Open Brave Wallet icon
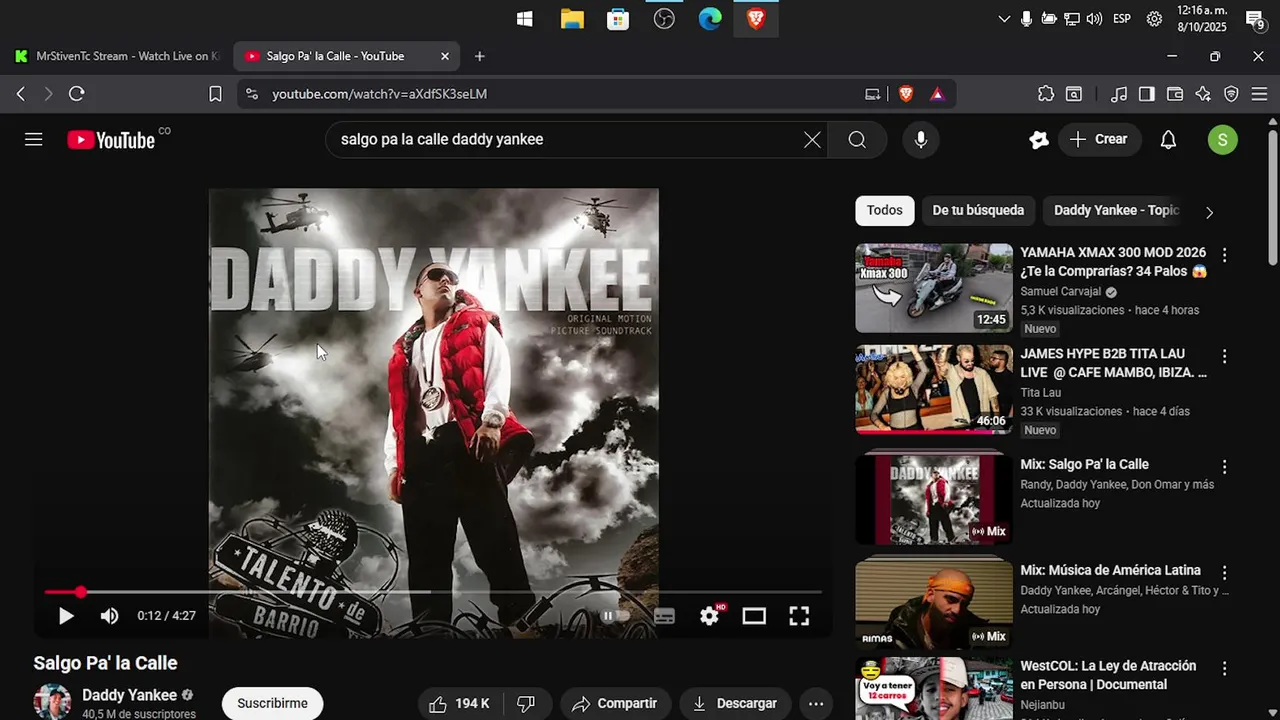 point(1175,94)
